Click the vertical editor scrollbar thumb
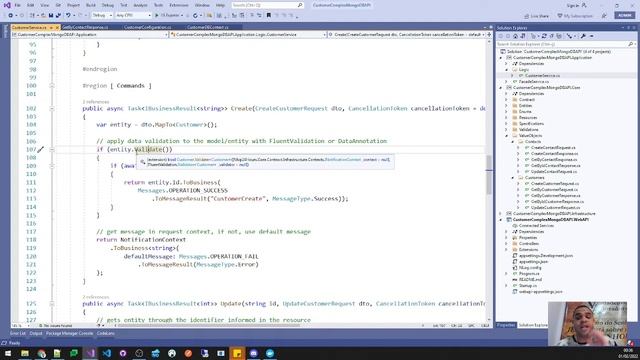This screenshot has width=640, height=360. pos(489,176)
